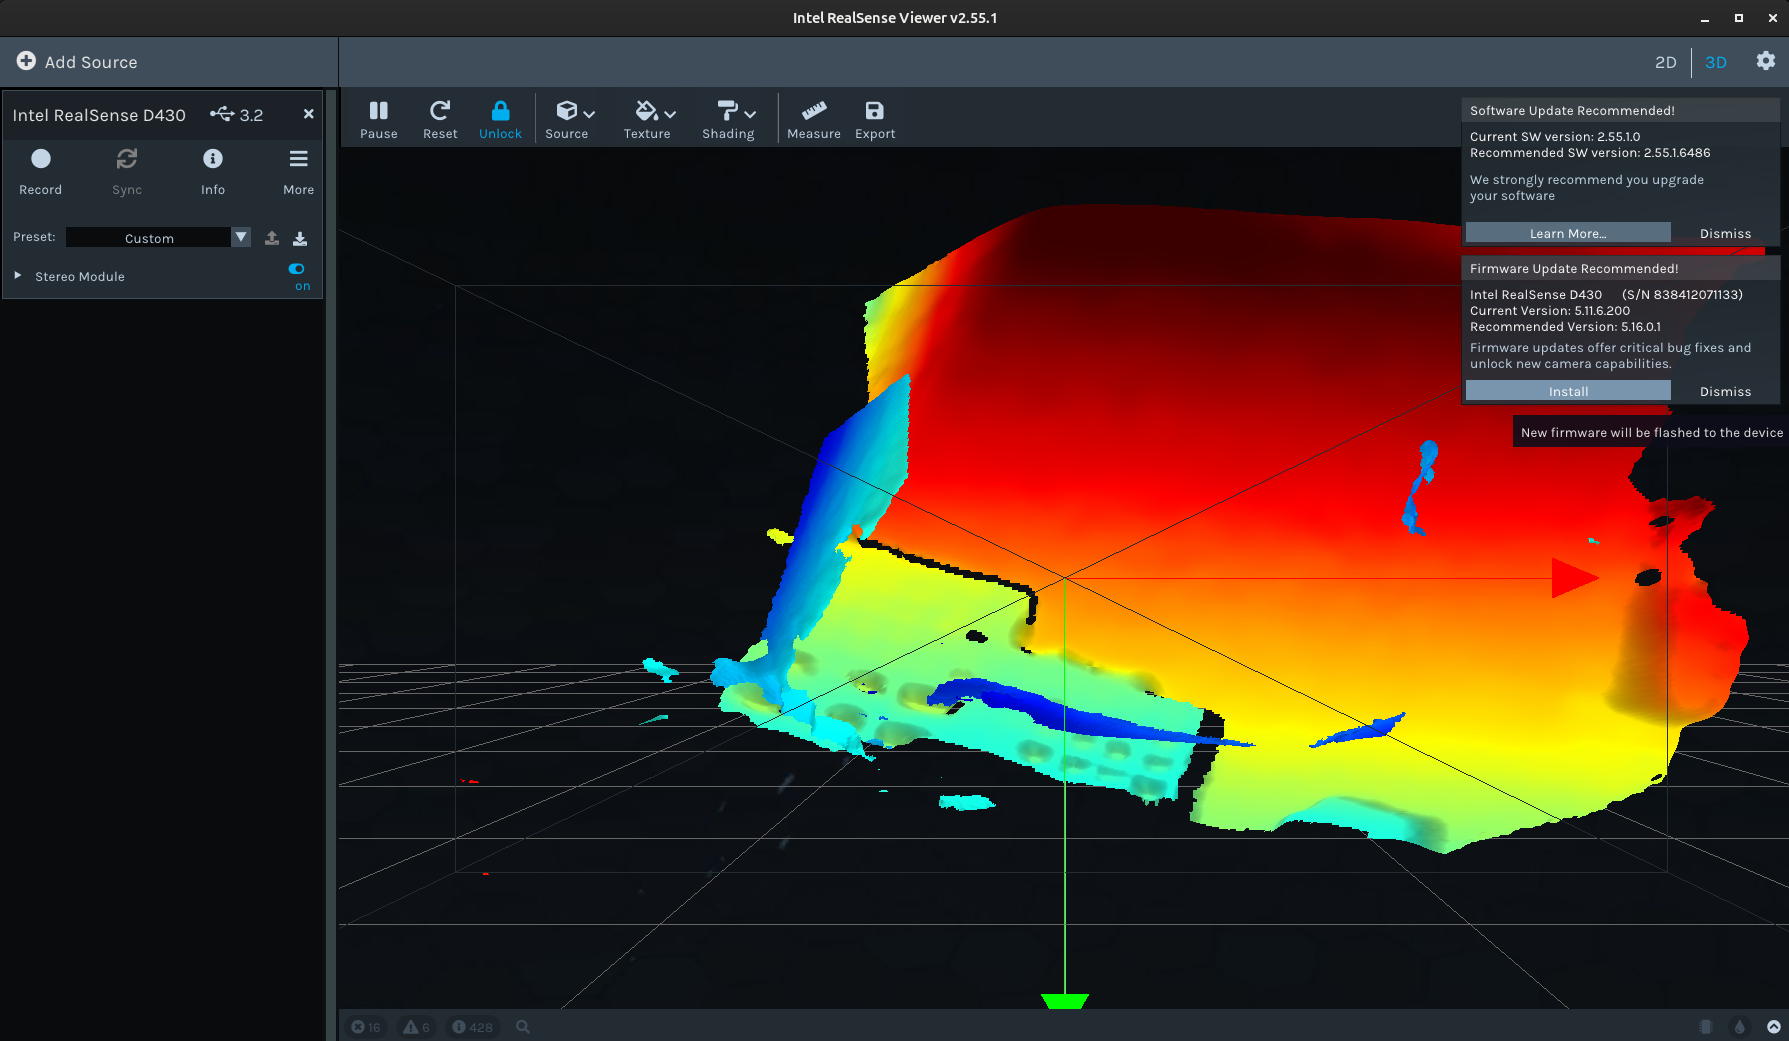Click the log search magnifier icon
This screenshot has width=1789, height=1041.
[522, 1027]
